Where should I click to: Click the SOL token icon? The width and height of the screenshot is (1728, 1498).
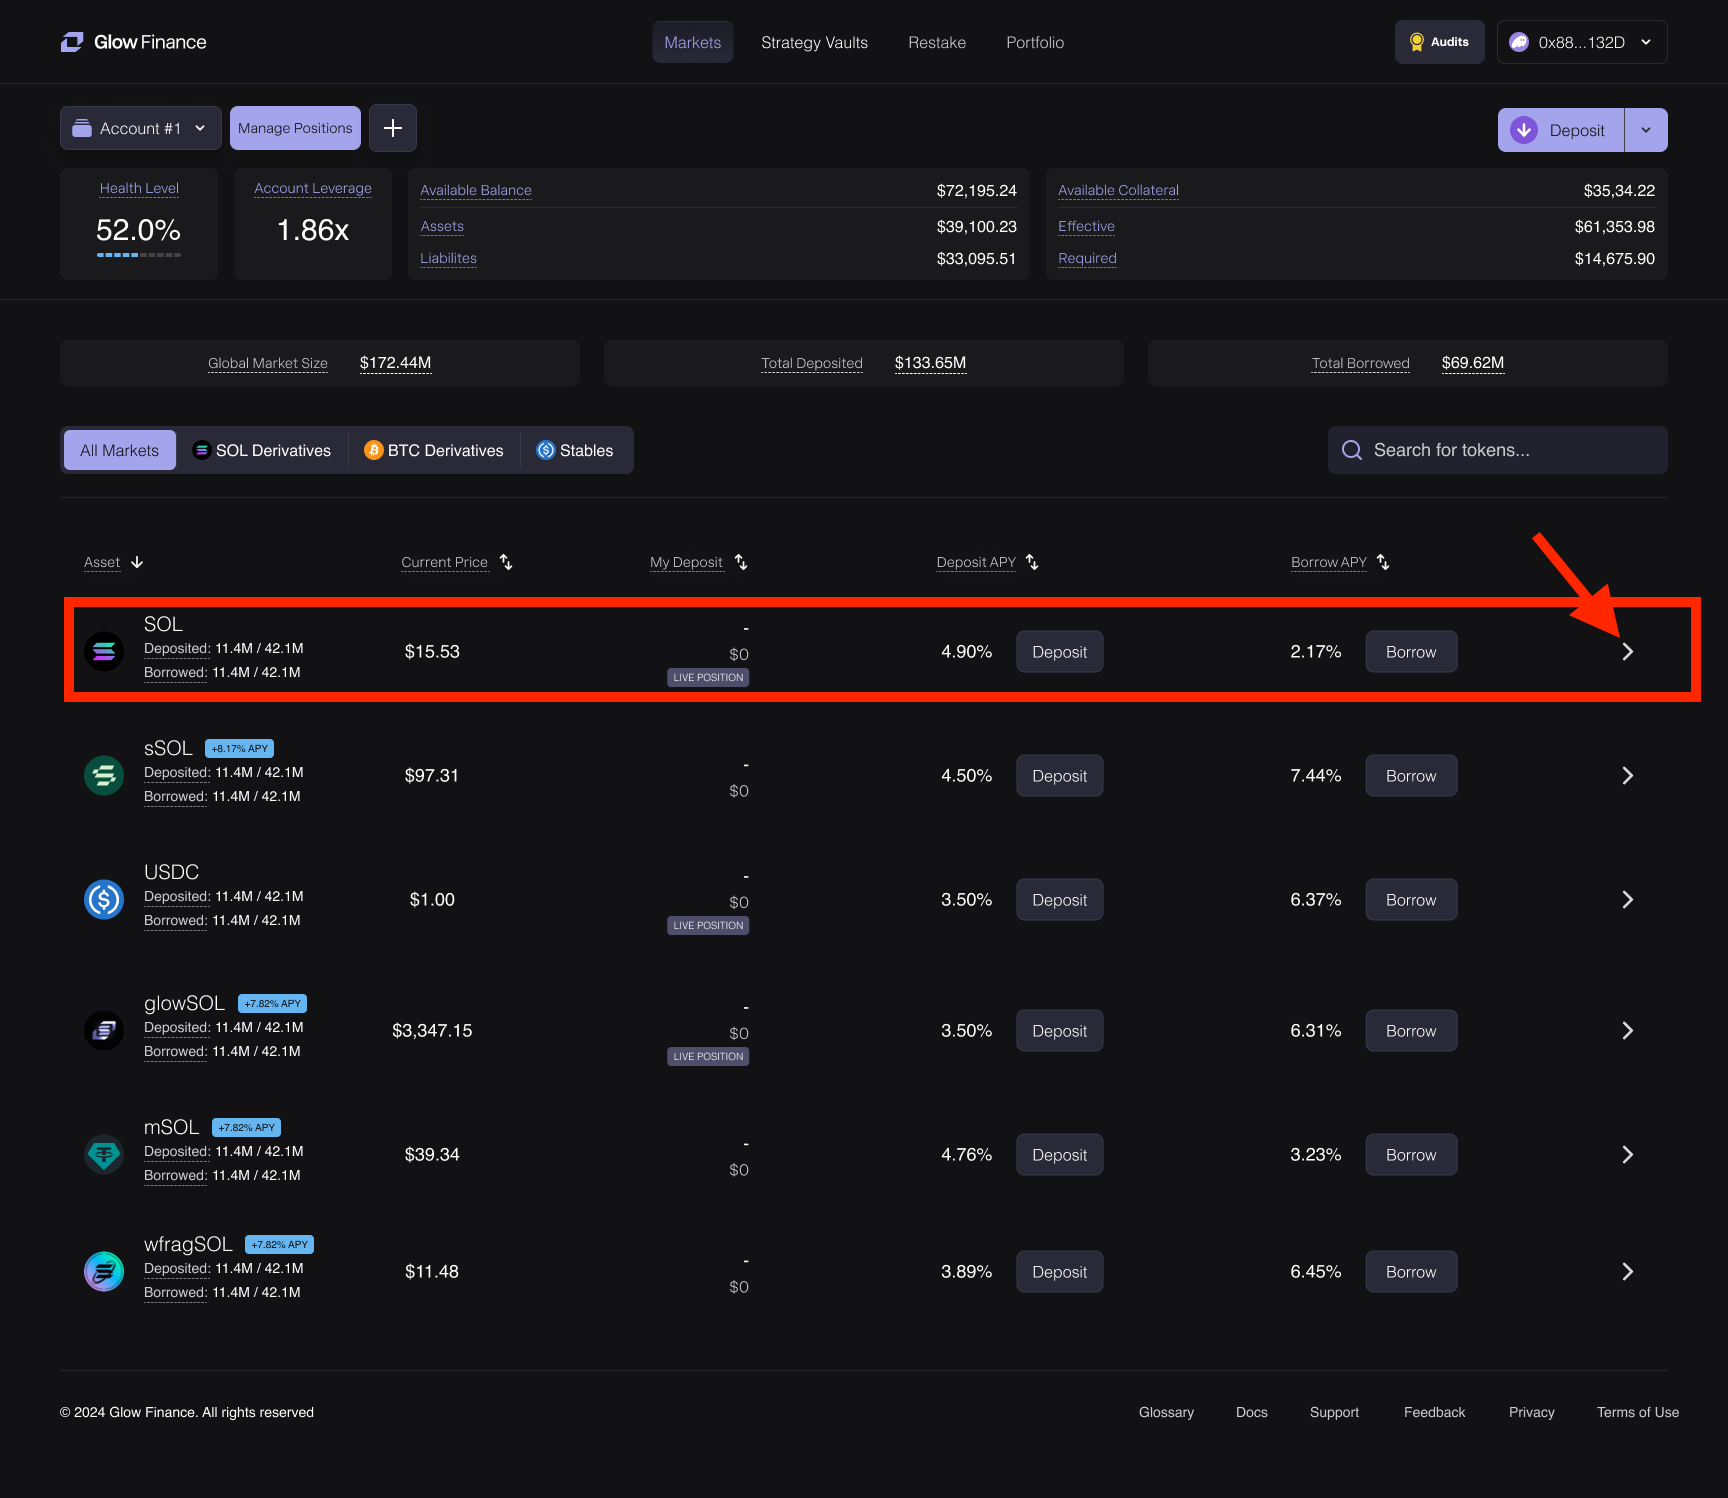(104, 652)
